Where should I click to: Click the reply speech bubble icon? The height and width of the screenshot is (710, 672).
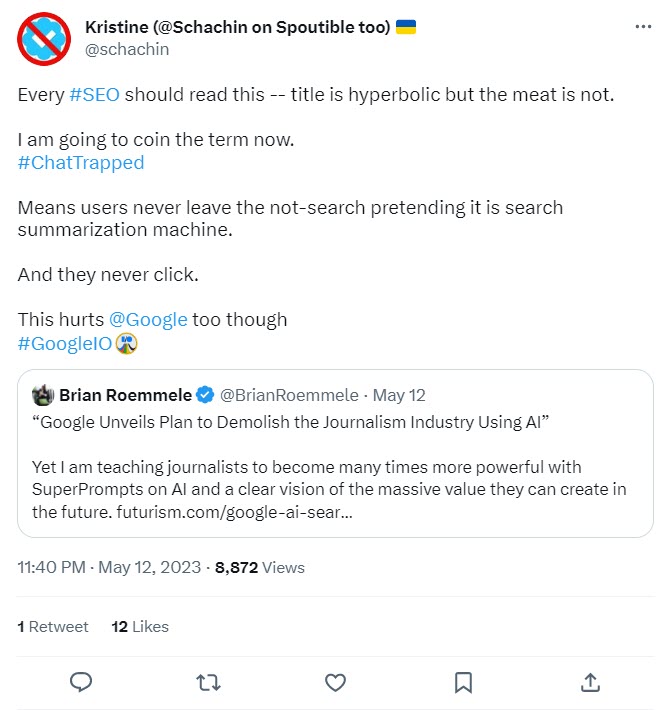click(x=82, y=682)
